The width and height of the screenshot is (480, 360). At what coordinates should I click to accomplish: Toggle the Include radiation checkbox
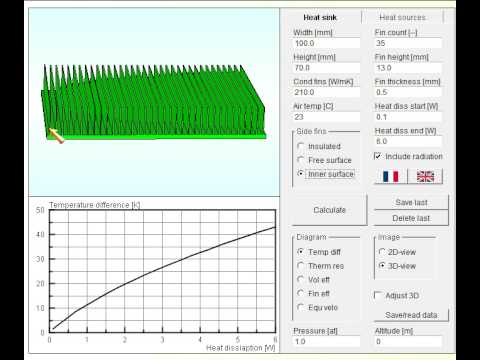[378, 156]
